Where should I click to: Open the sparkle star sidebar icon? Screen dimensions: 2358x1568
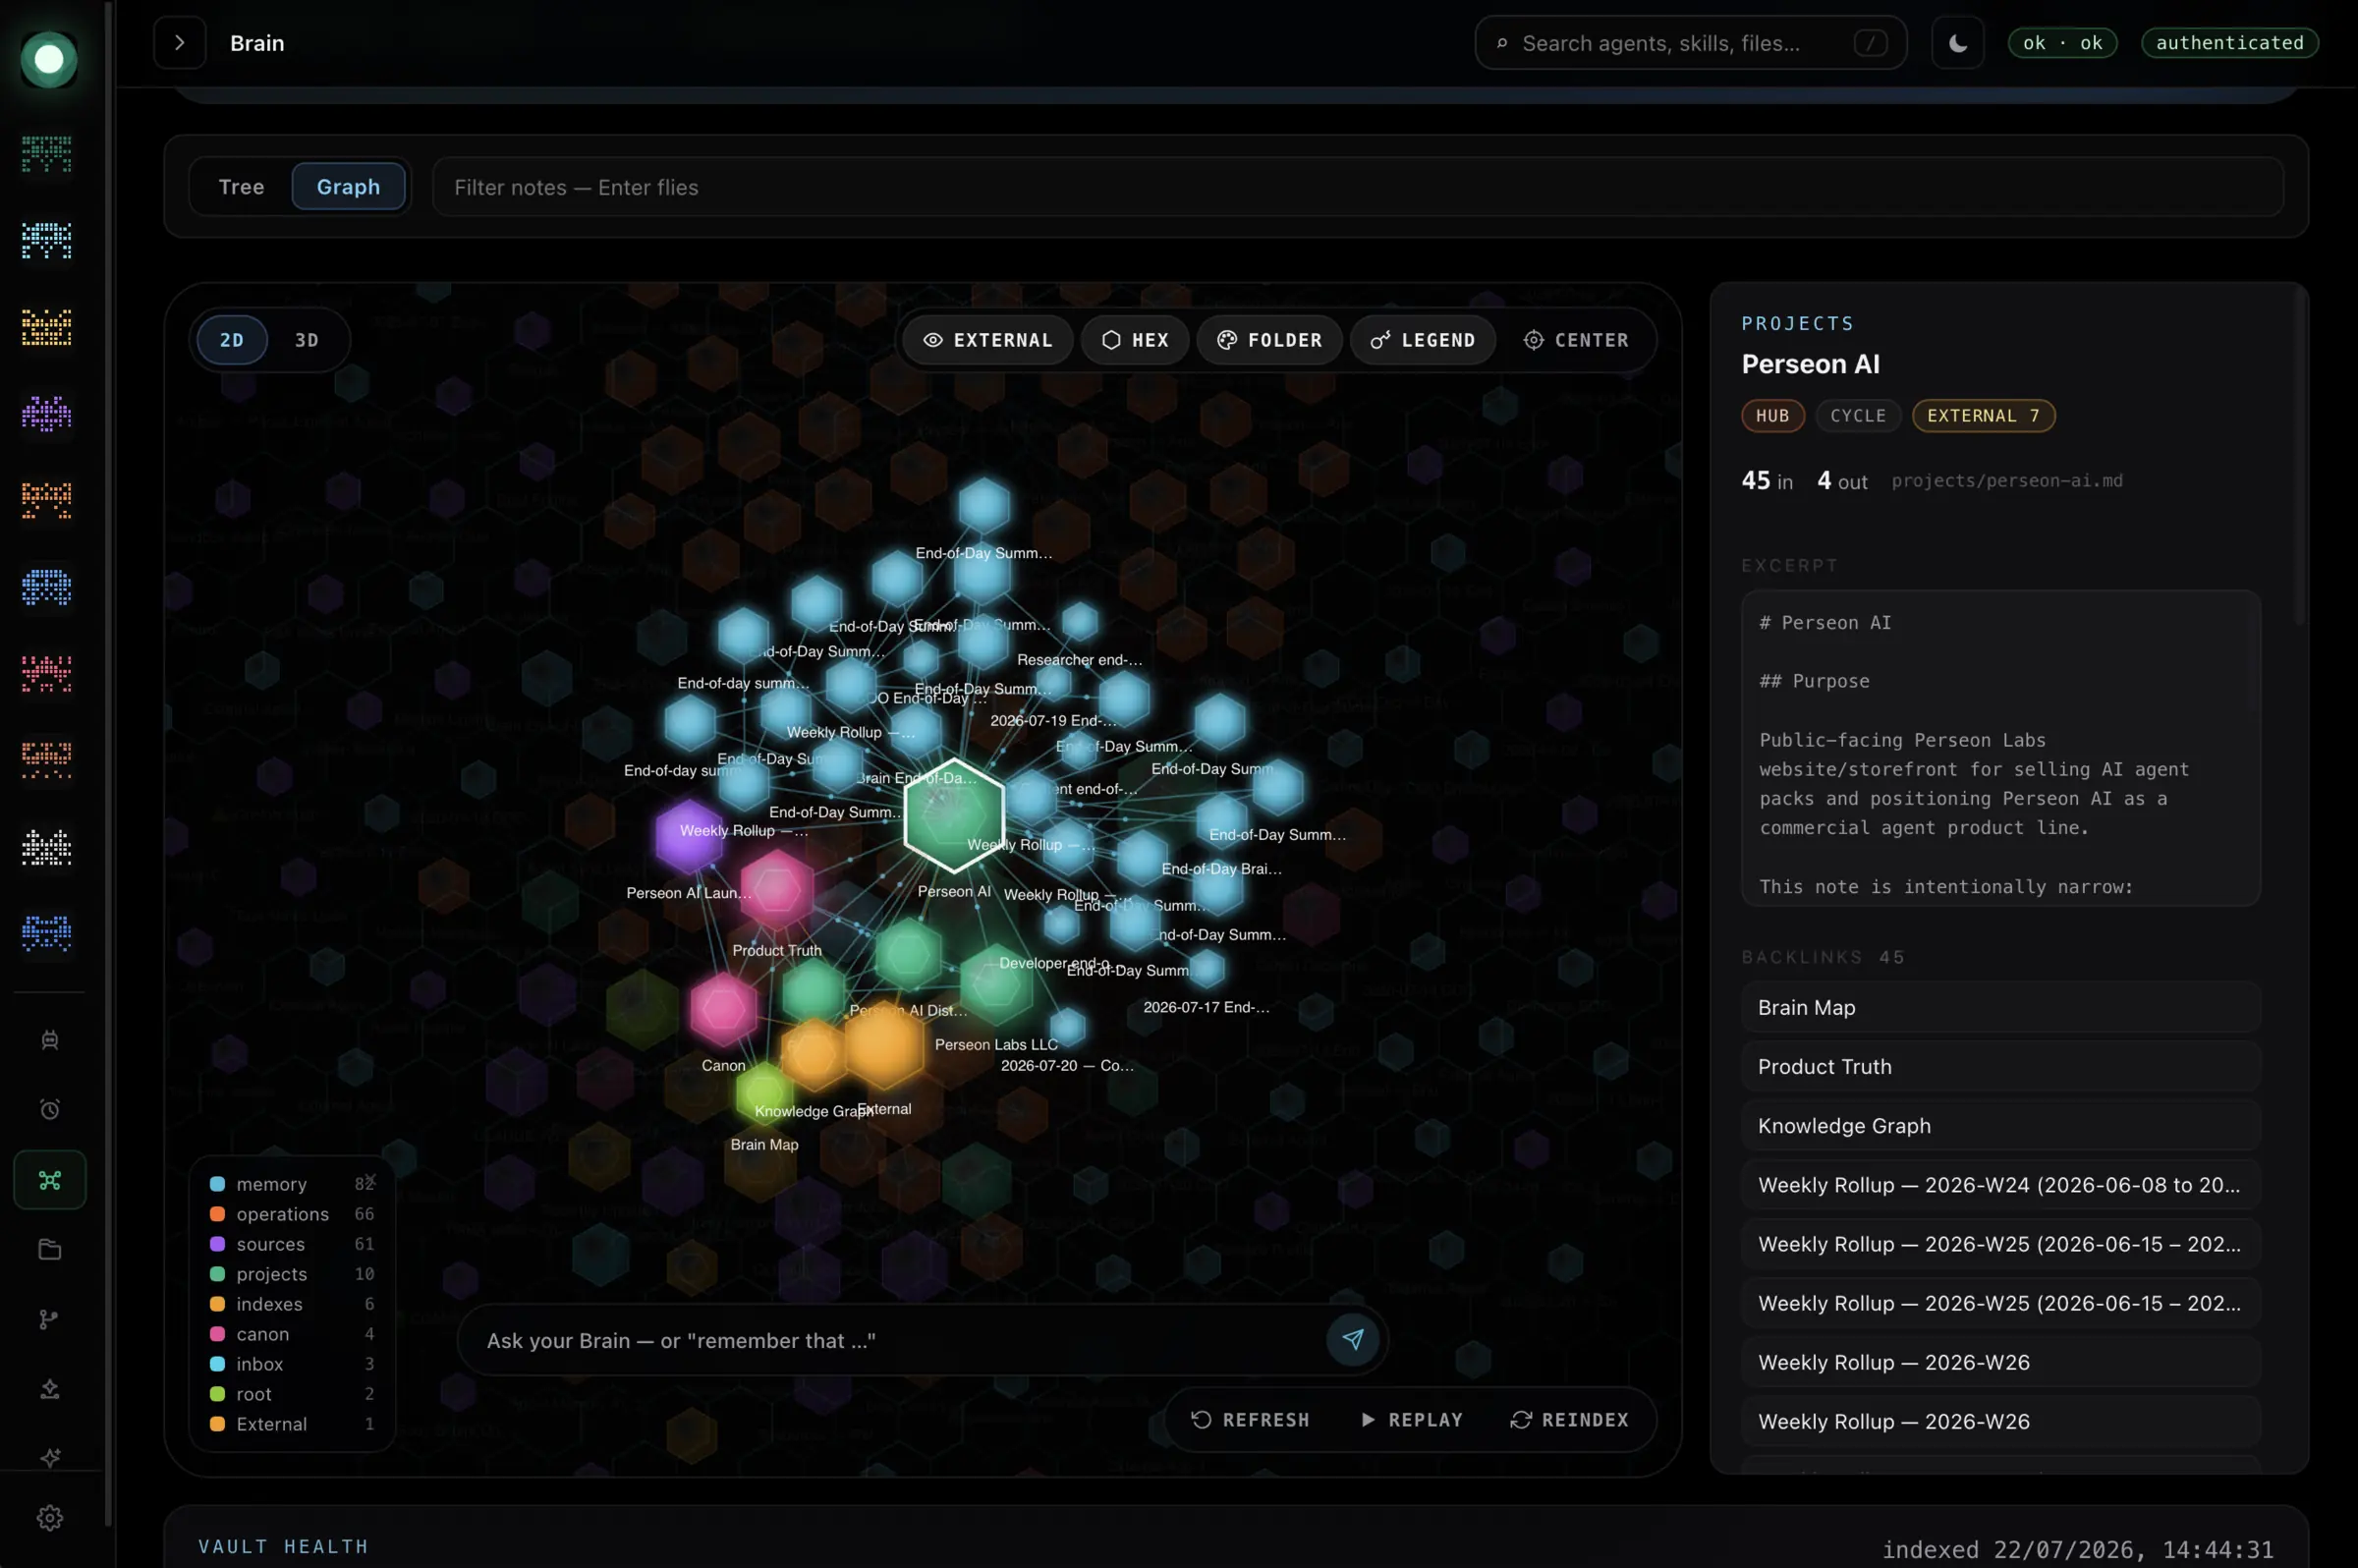[49, 1458]
